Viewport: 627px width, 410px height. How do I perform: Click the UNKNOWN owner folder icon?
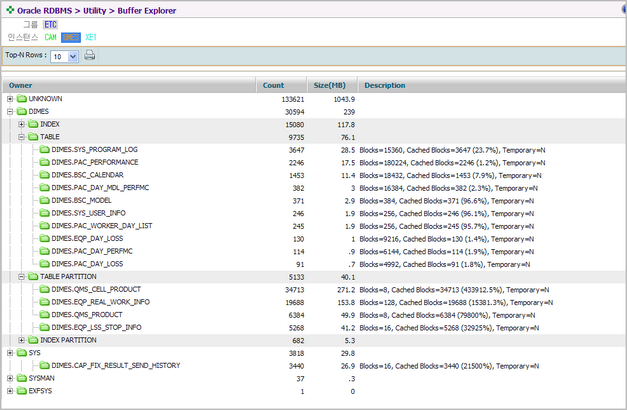coord(22,99)
